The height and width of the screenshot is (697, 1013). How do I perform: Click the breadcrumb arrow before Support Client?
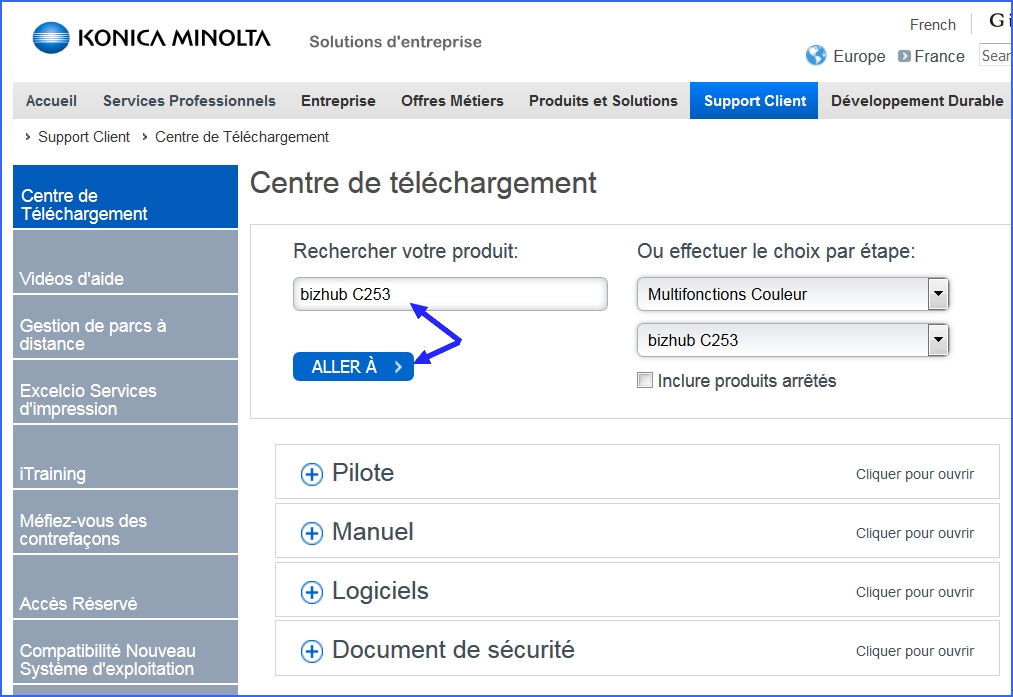pyautogui.click(x=25, y=137)
